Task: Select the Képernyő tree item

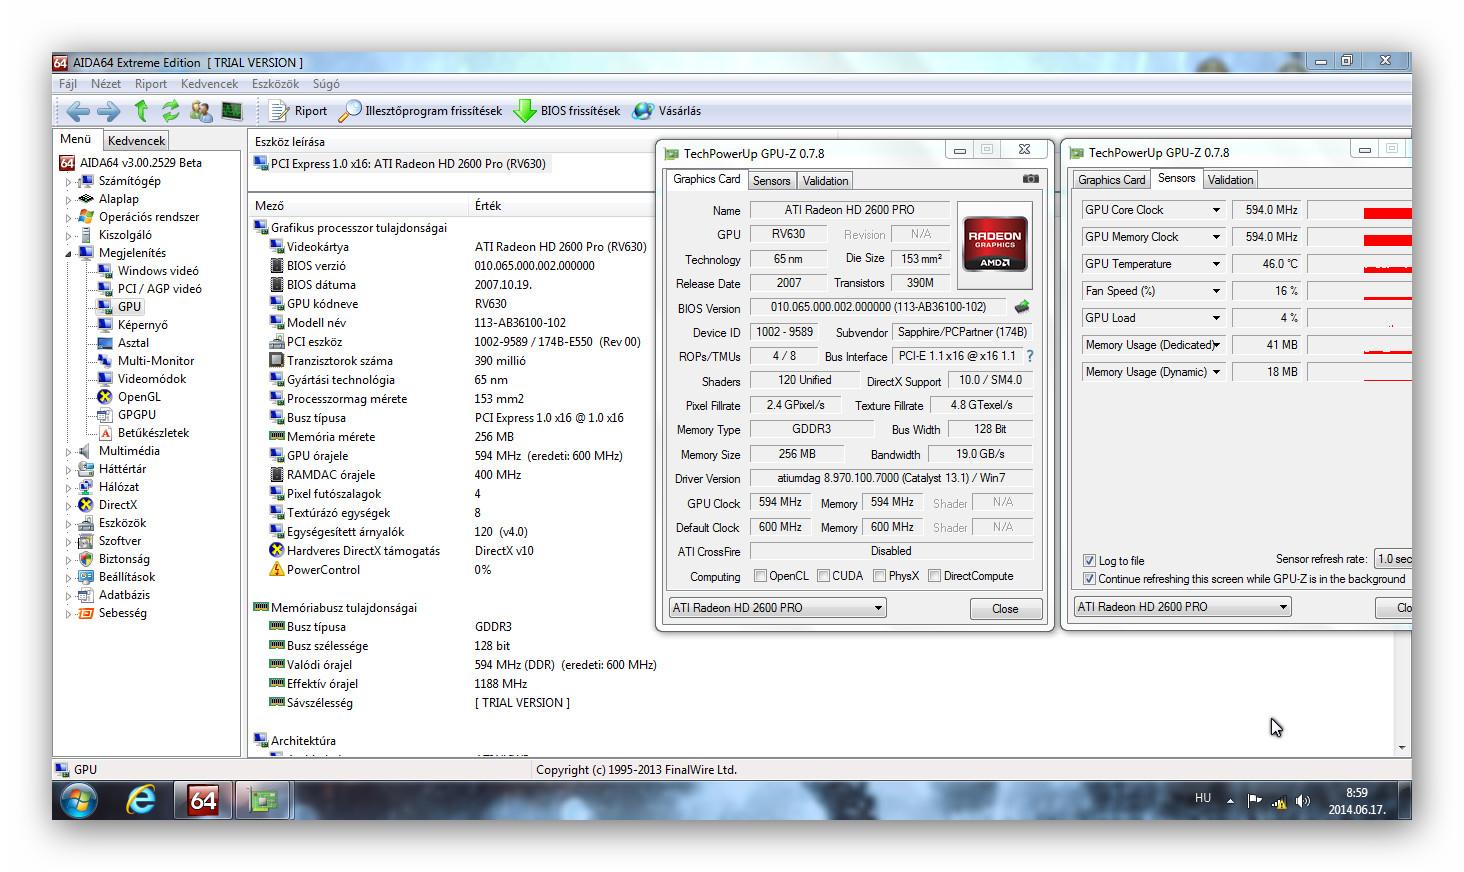Action: (142, 325)
